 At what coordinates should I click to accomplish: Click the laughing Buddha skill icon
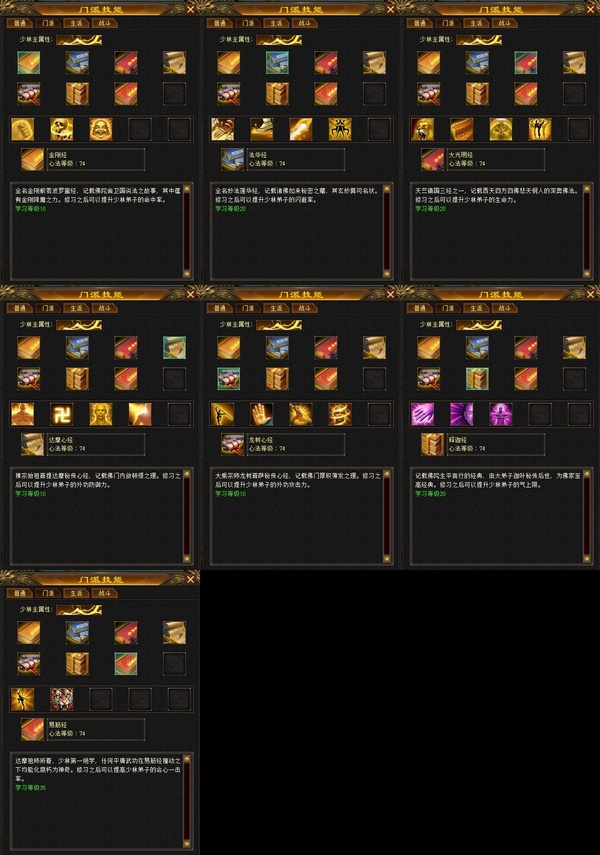pos(101,129)
